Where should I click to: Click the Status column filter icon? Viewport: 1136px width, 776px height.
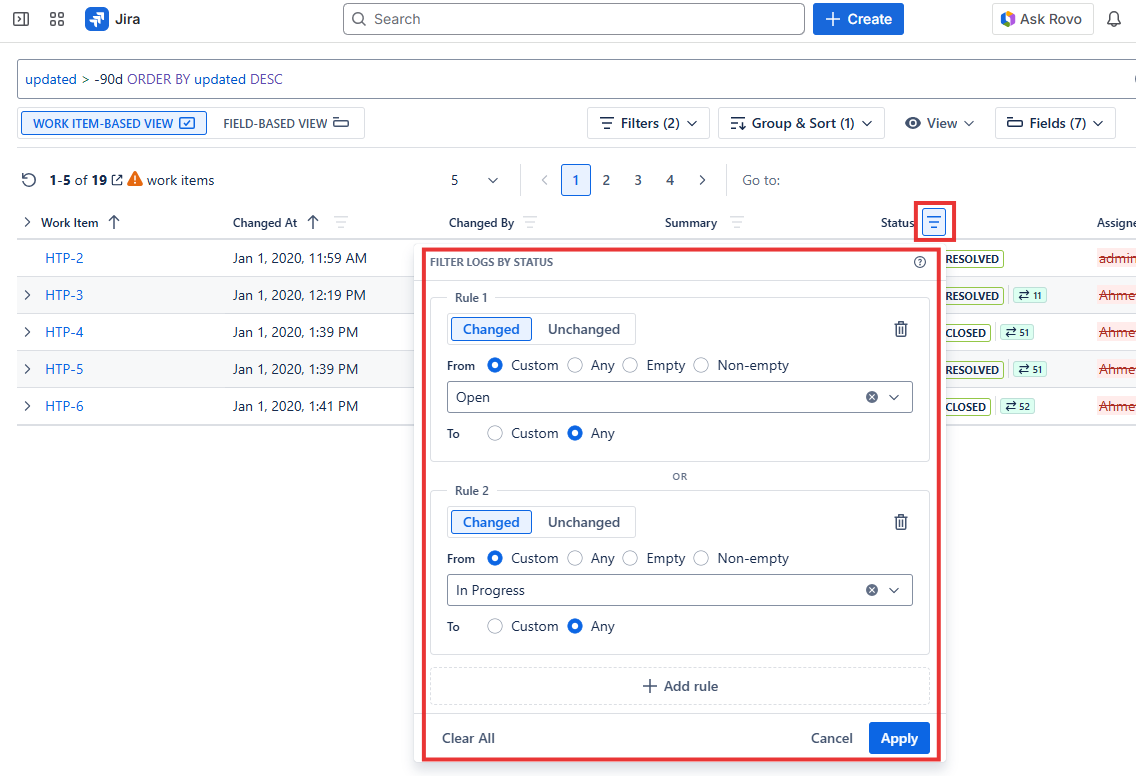pos(933,222)
